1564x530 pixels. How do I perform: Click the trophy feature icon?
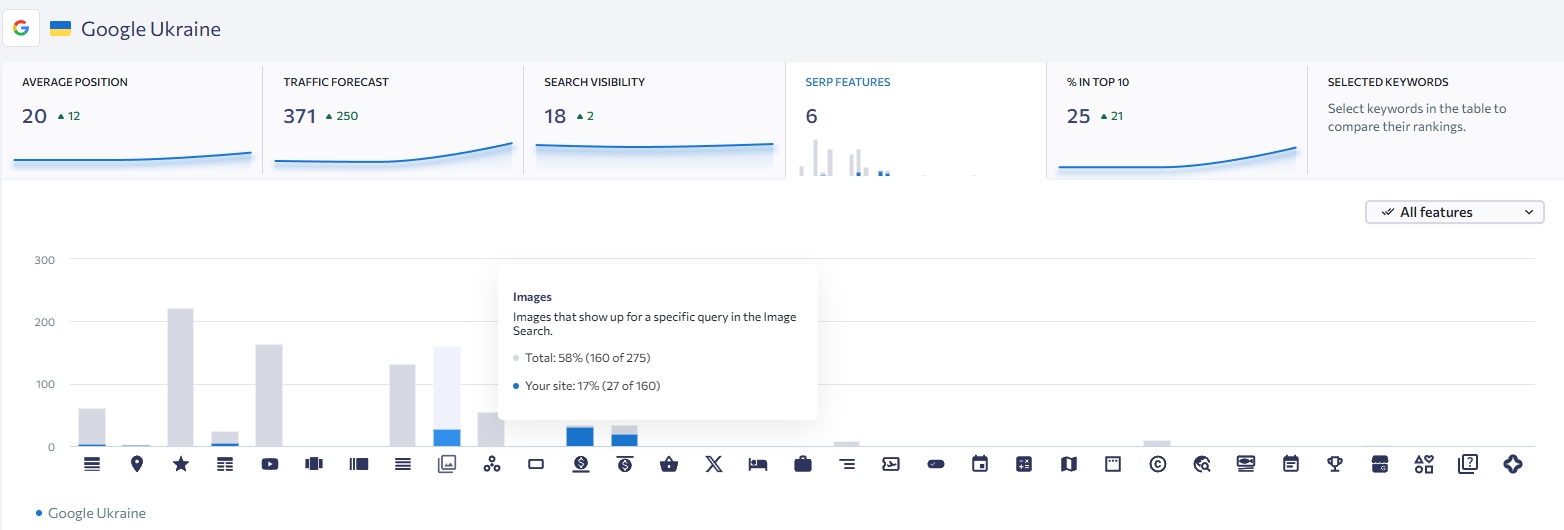pos(1335,464)
